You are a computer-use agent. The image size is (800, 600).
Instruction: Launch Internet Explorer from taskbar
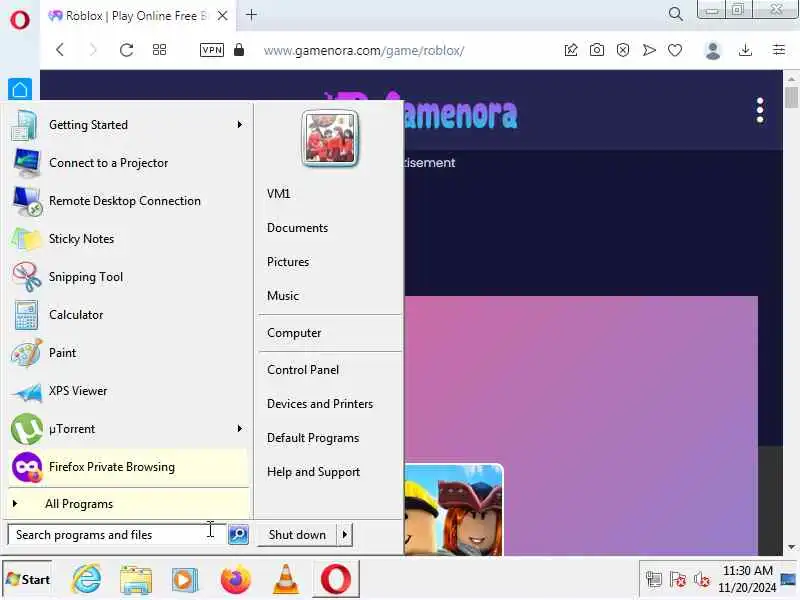(x=86, y=579)
